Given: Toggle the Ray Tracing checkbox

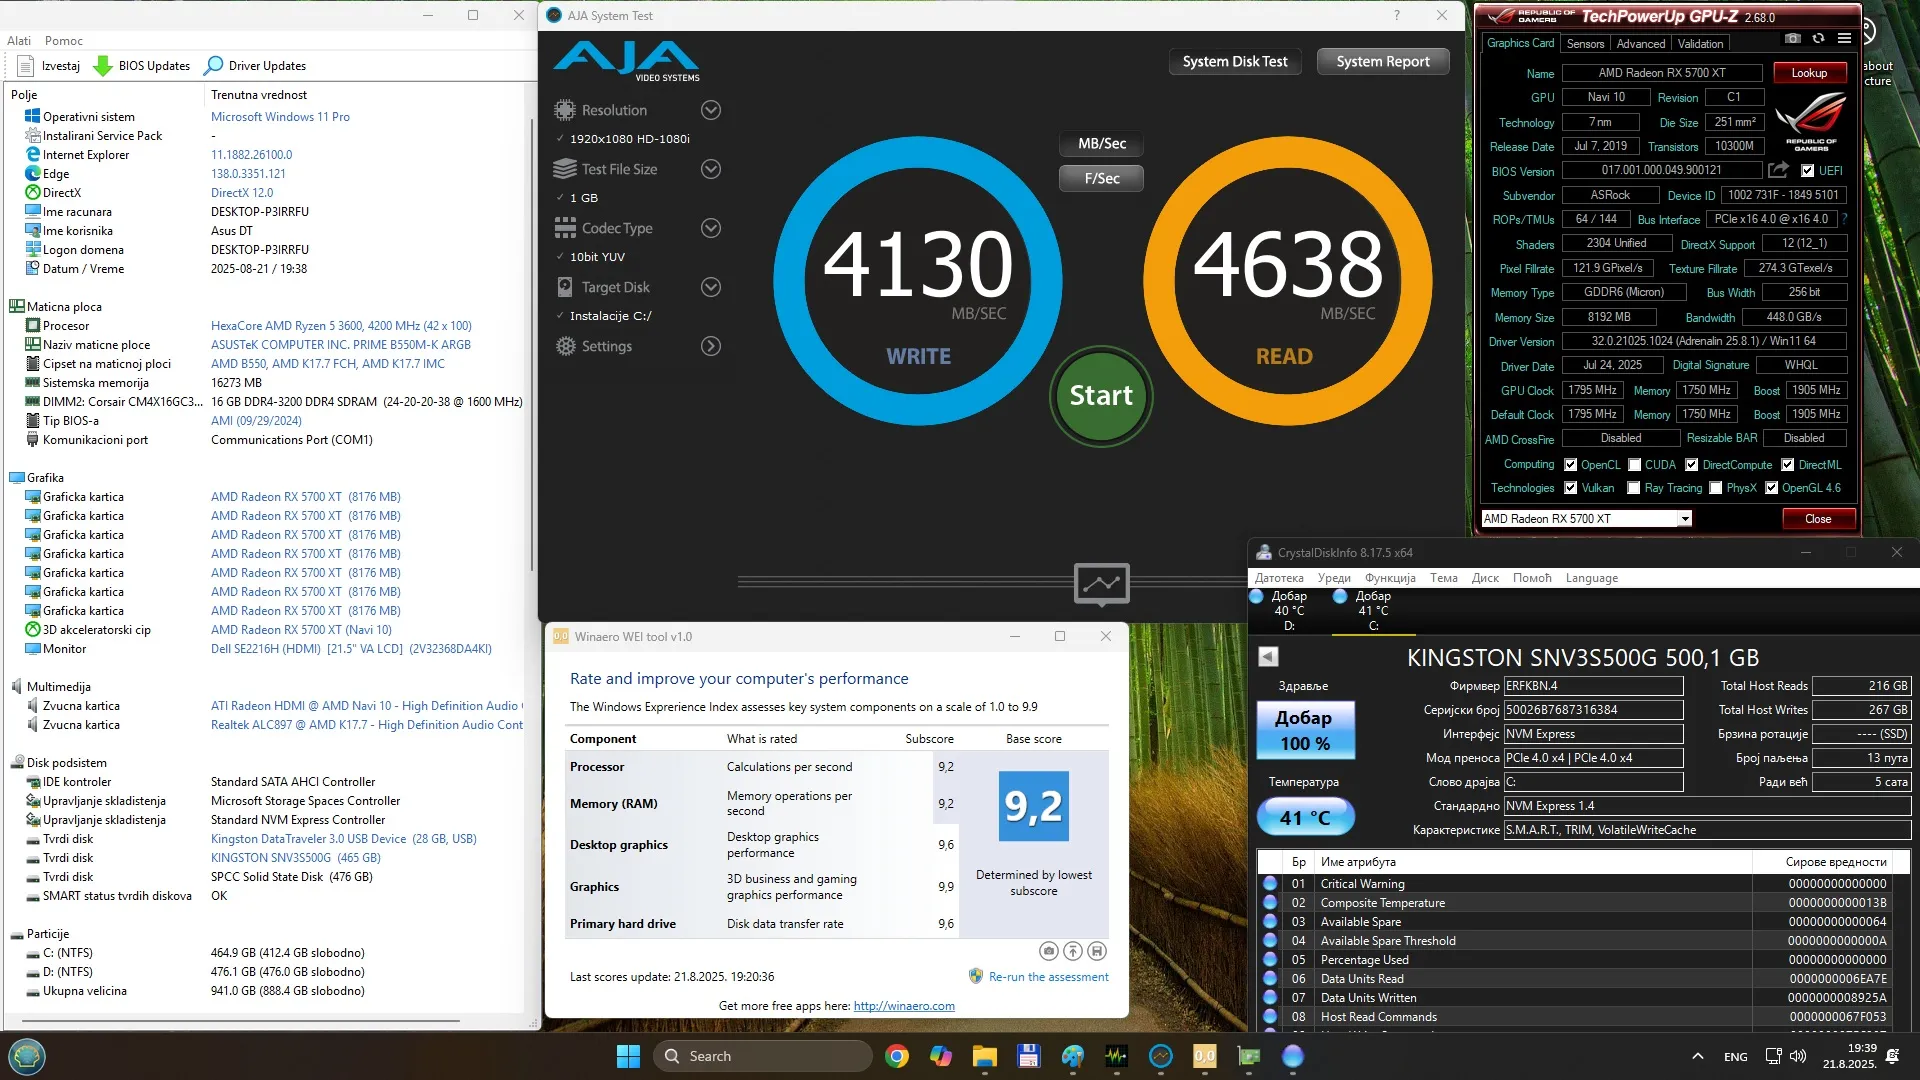Looking at the screenshot, I should 1633,488.
